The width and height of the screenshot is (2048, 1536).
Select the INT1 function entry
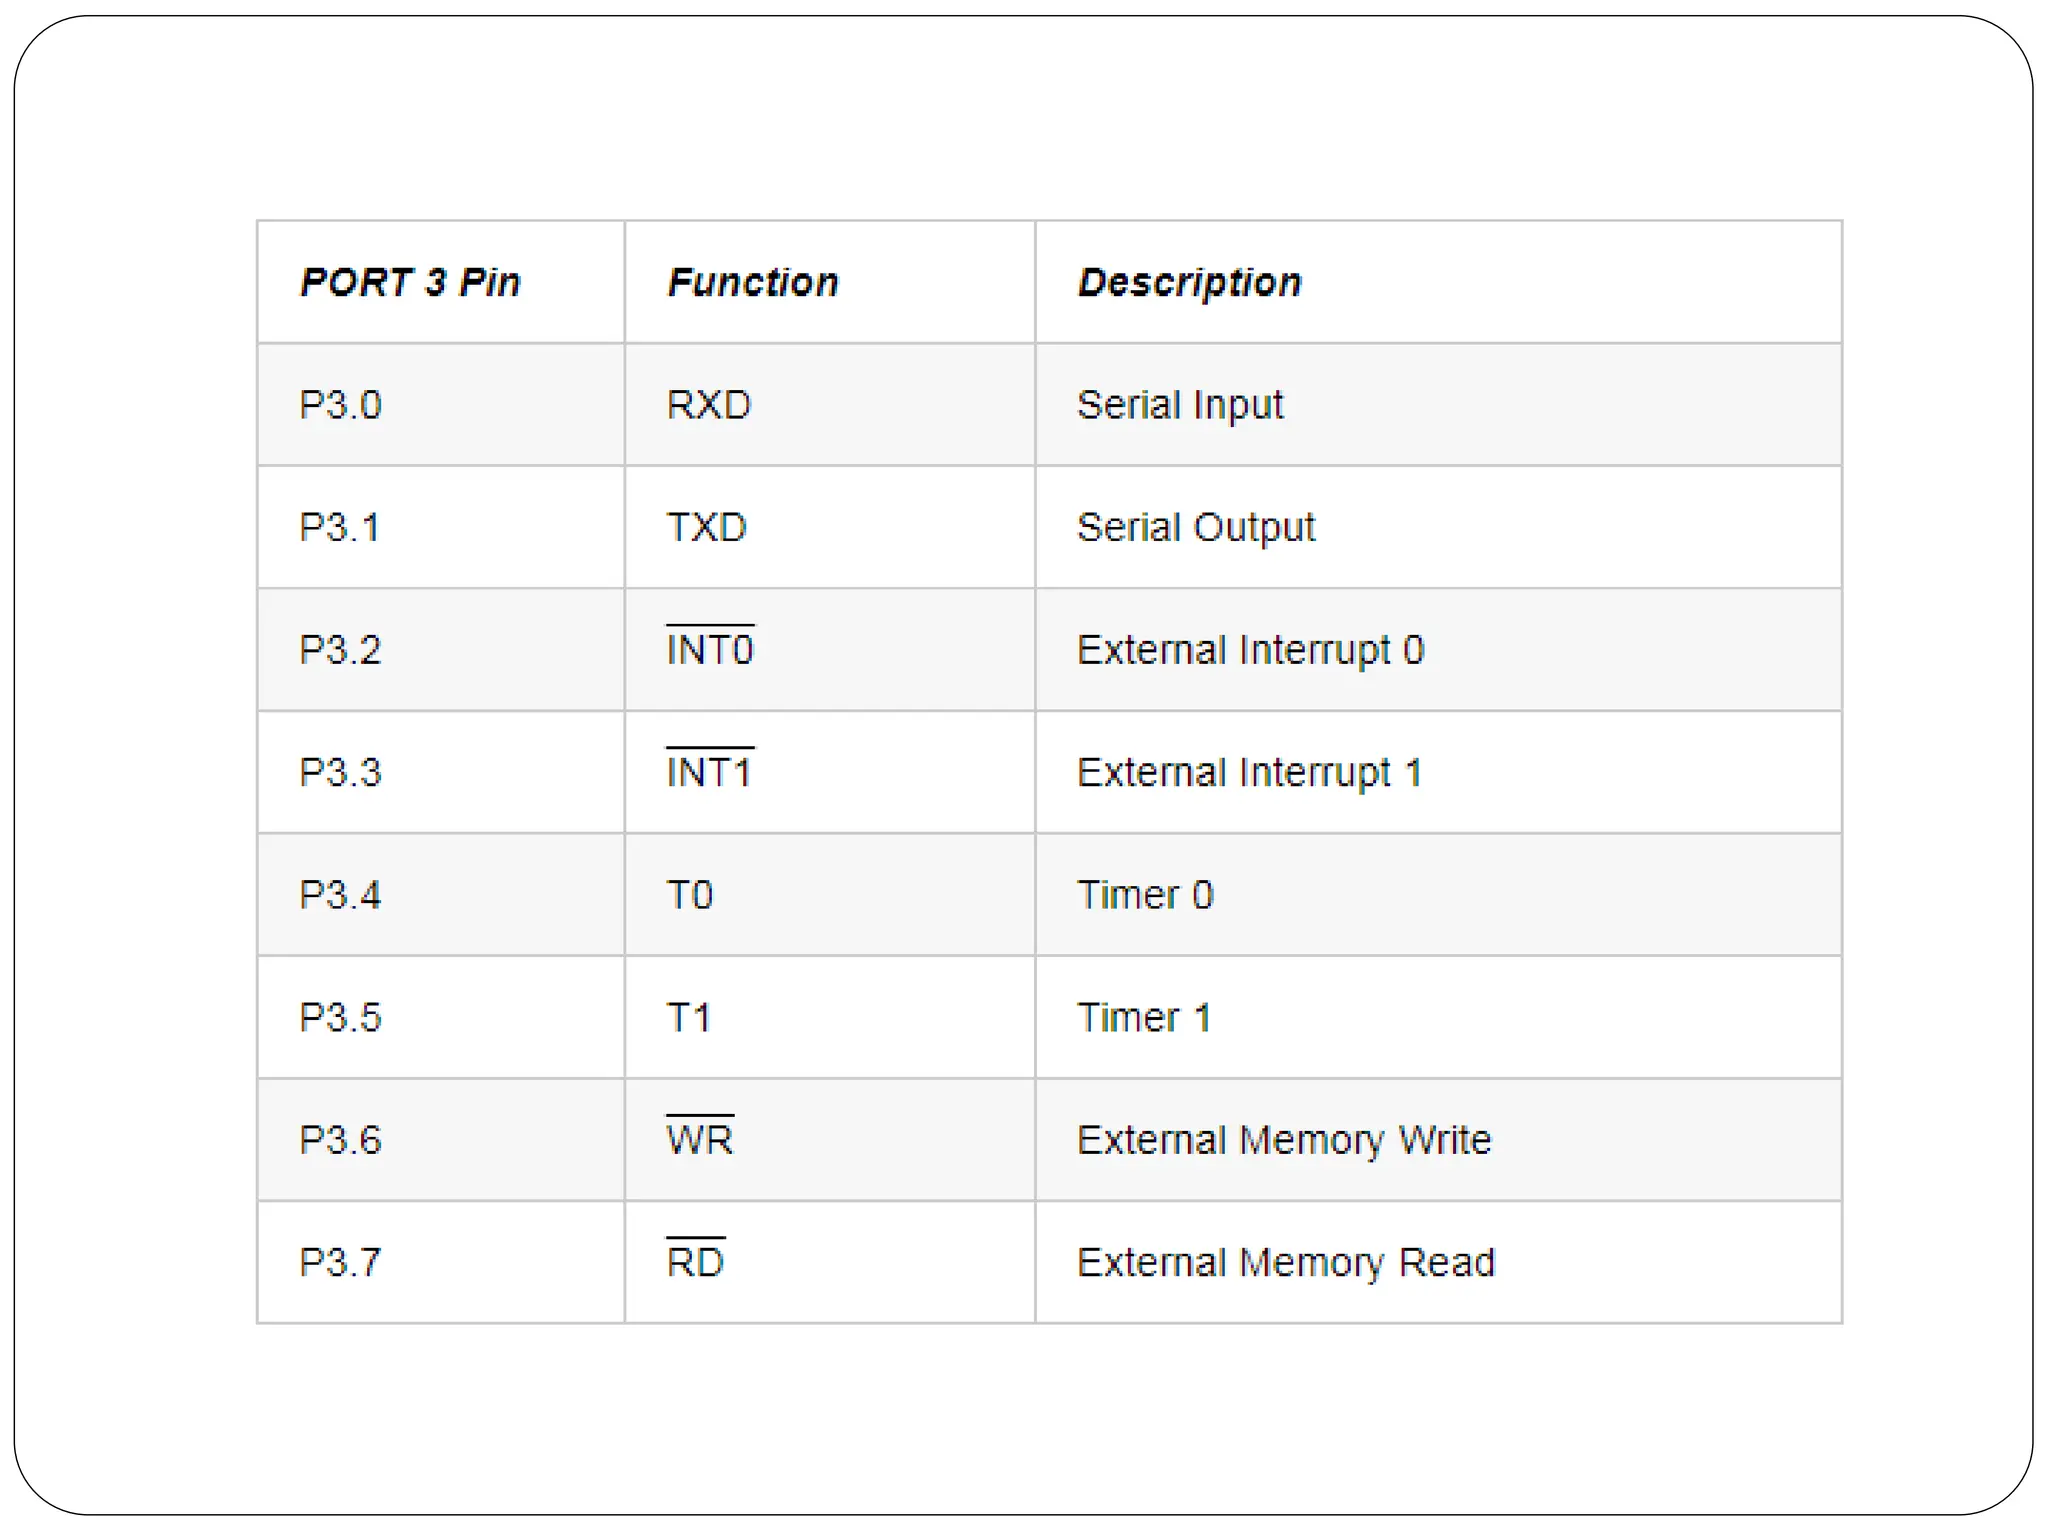coord(709,772)
